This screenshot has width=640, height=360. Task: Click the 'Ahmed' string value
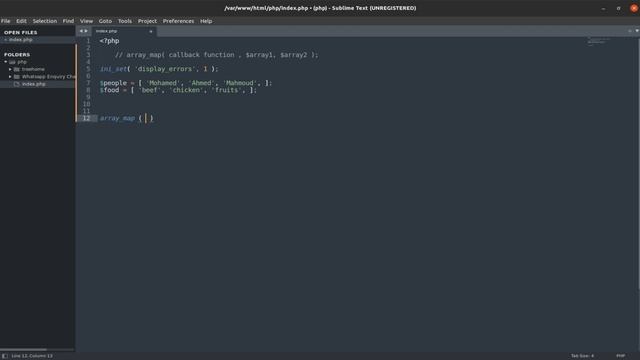pyautogui.click(x=202, y=83)
